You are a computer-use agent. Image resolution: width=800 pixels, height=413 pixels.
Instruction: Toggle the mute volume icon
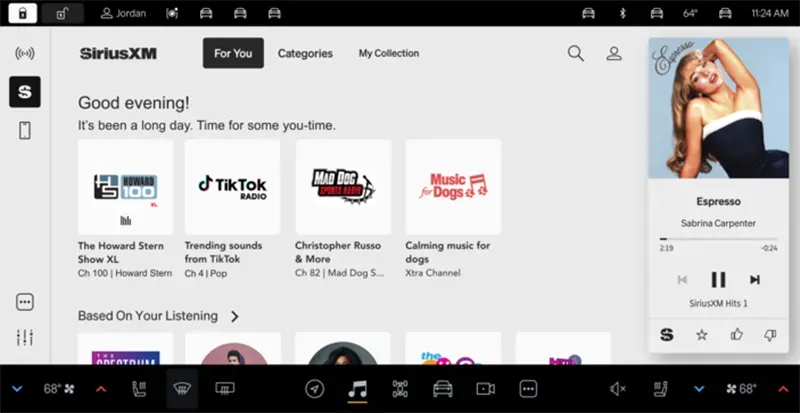pyautogui.click(x=618, y=389)
